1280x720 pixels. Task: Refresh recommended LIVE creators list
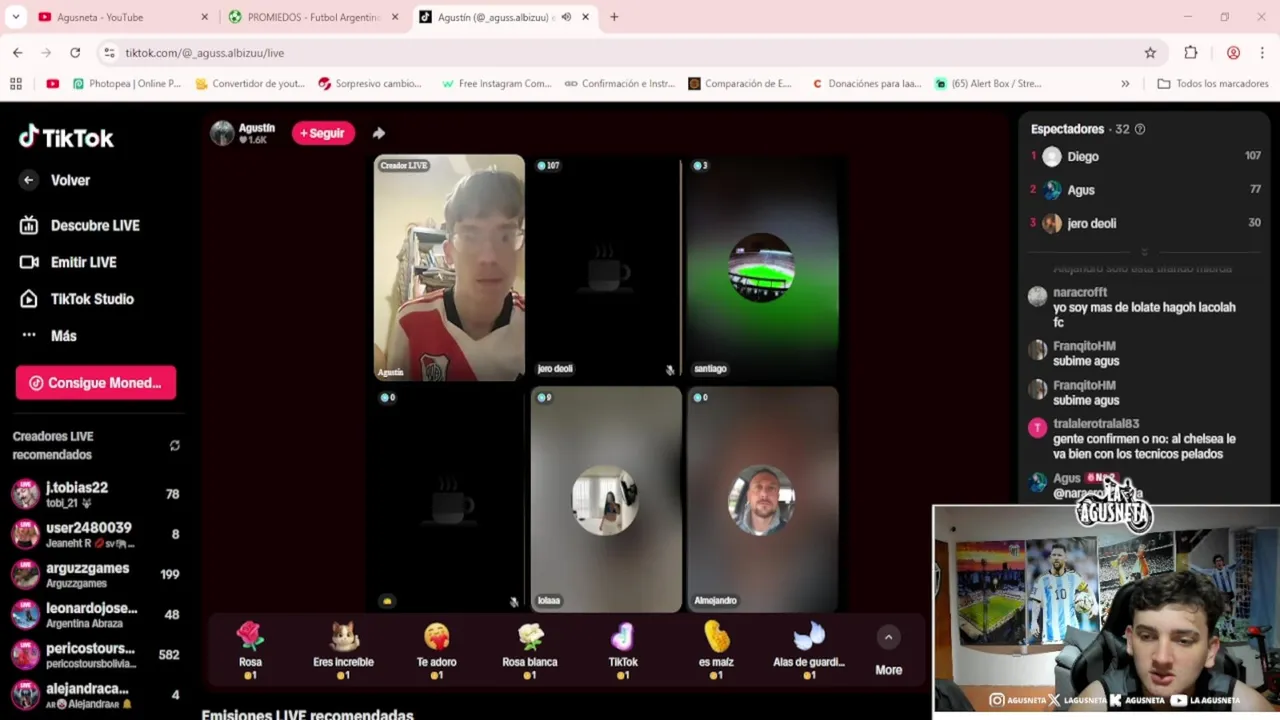point(175,446)
